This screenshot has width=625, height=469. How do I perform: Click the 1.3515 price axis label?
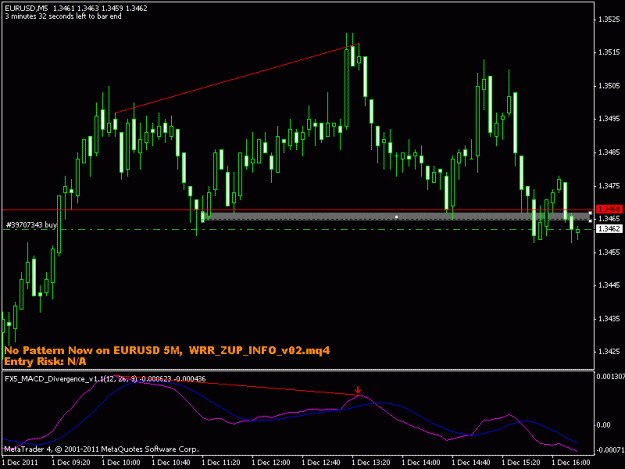point(609,52)
